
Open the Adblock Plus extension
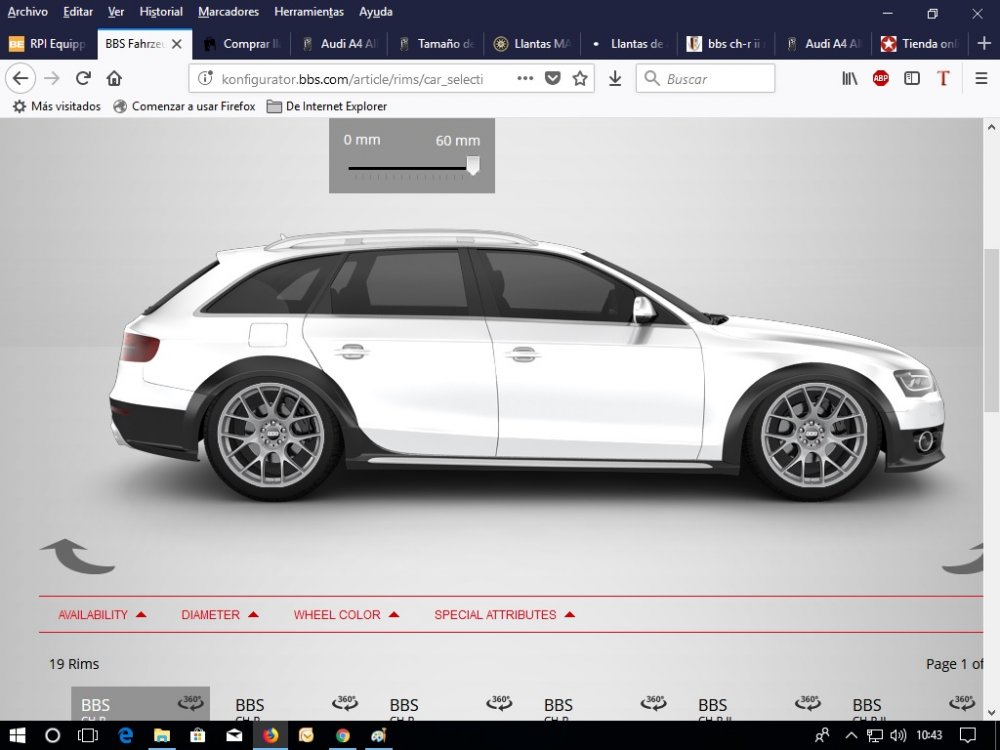(881, 78)
